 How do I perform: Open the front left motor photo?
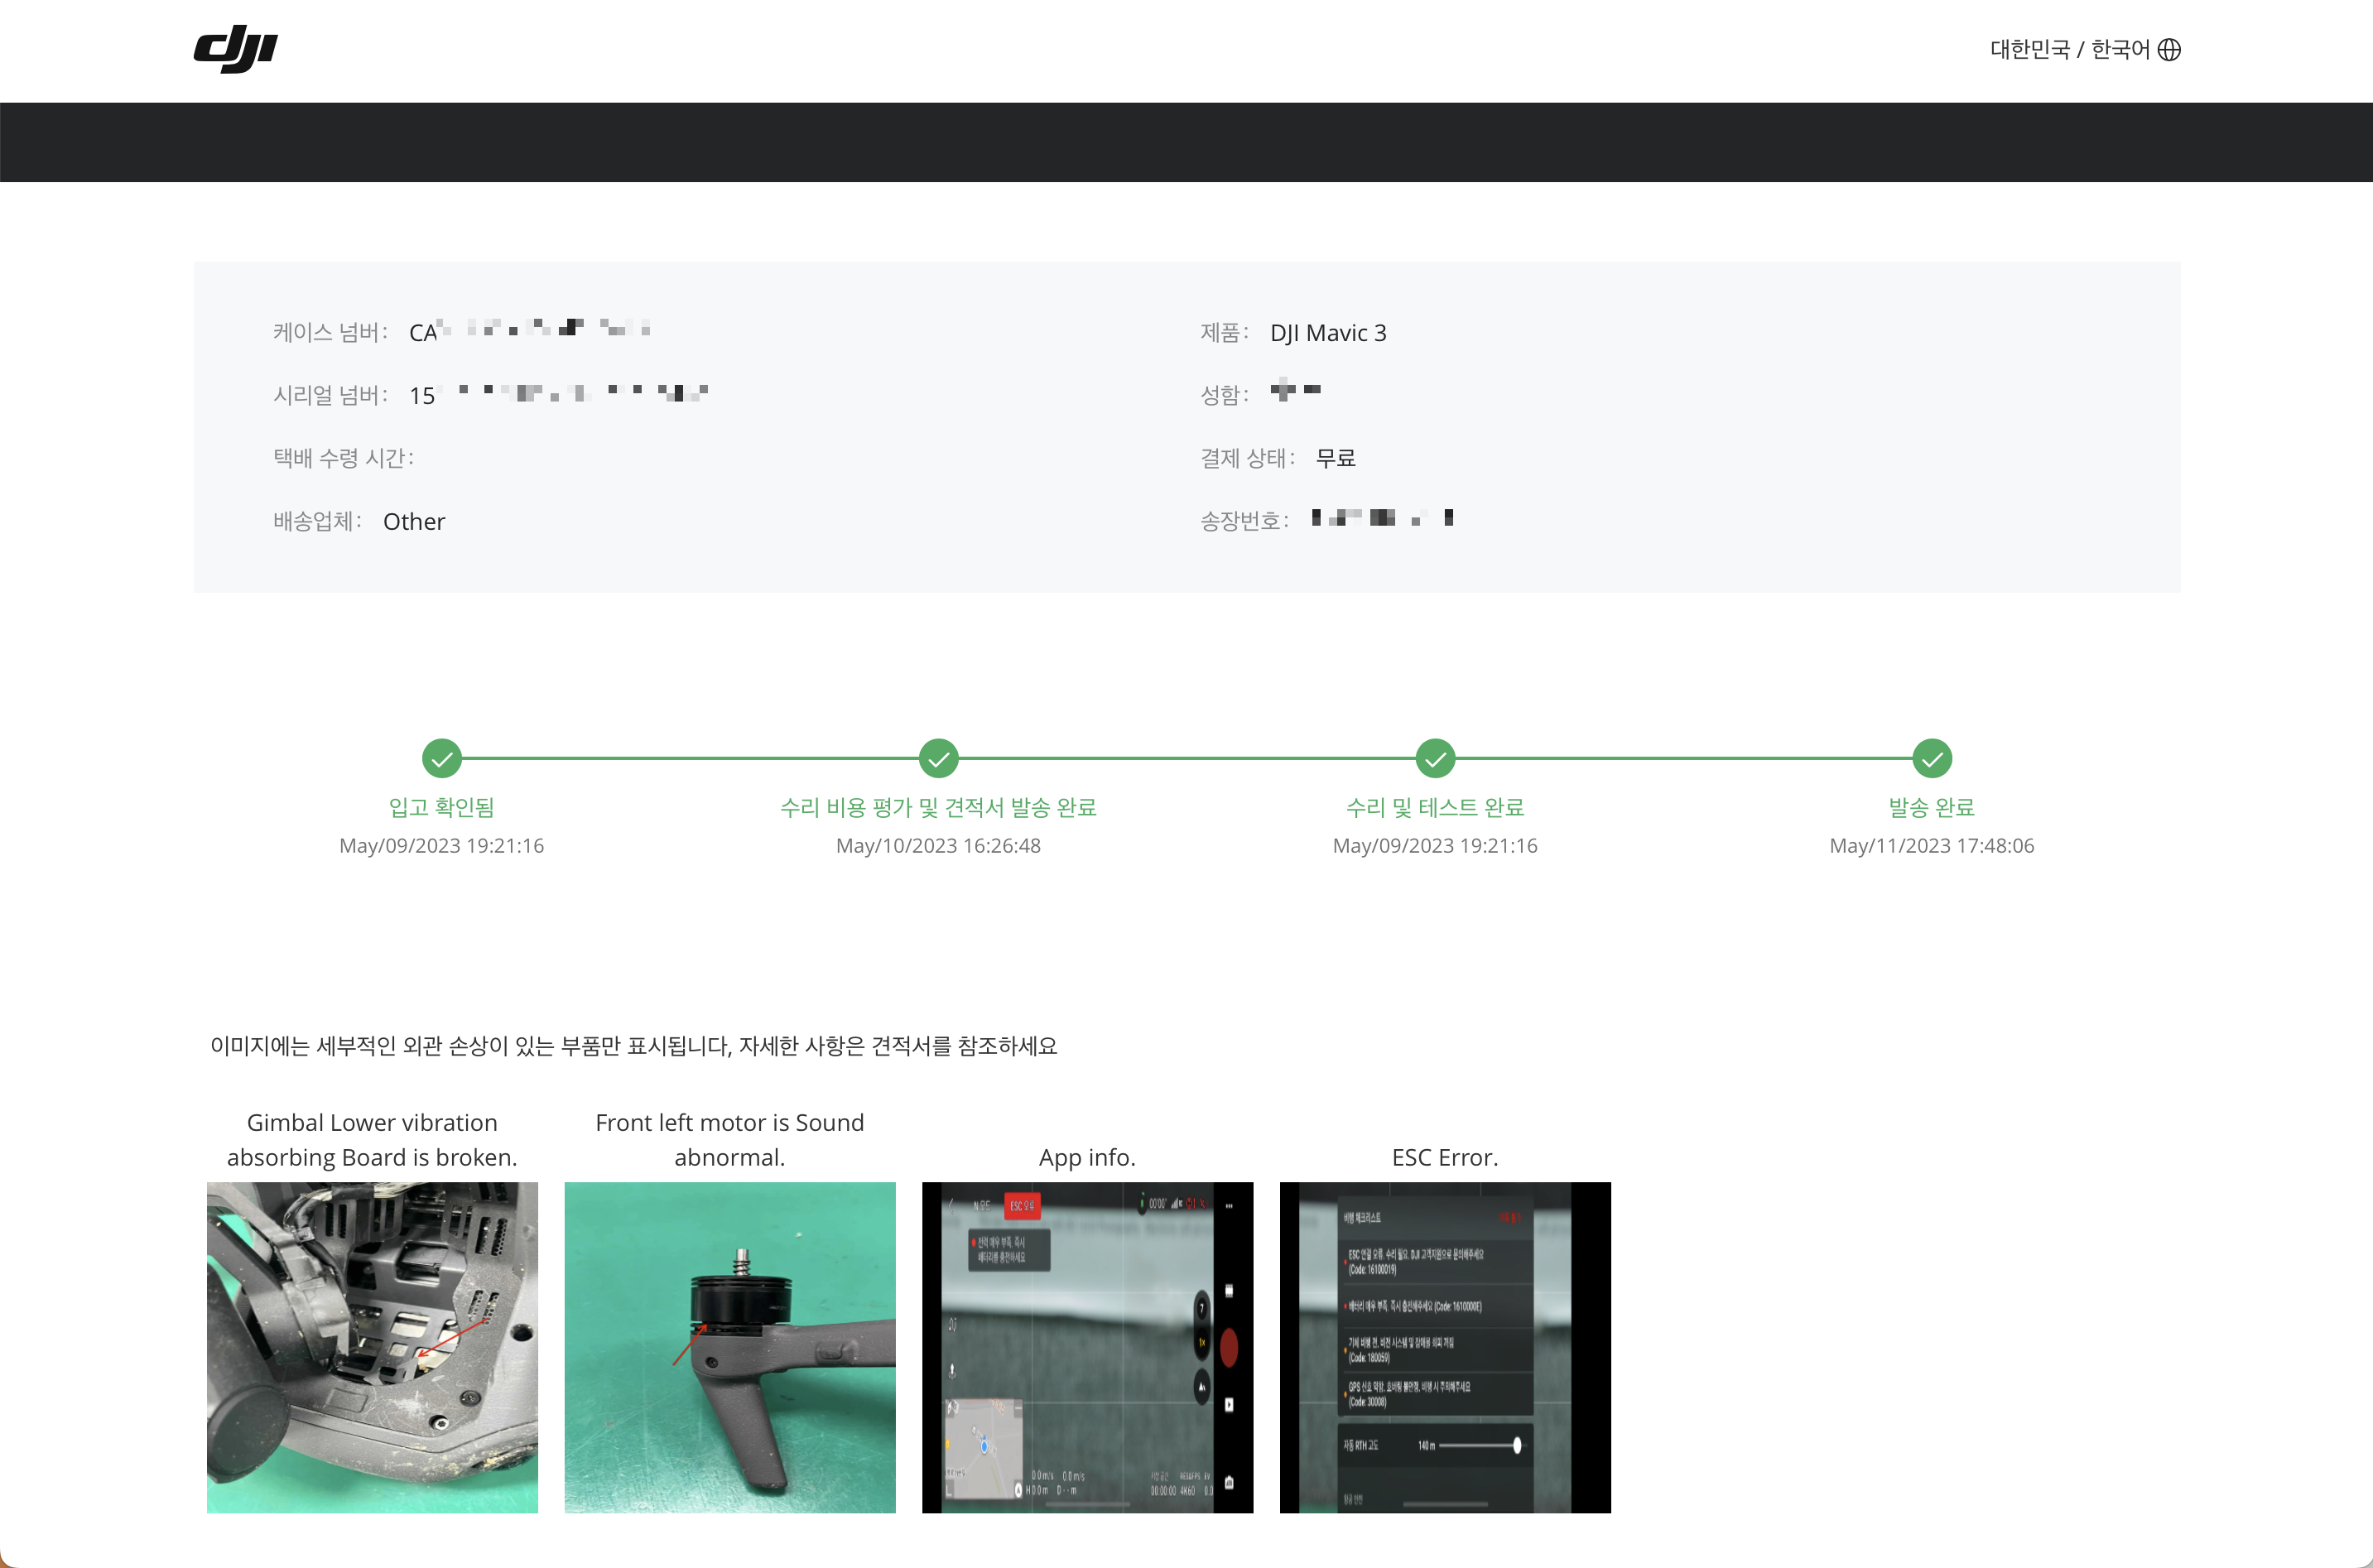click(x=729, y=1347)
